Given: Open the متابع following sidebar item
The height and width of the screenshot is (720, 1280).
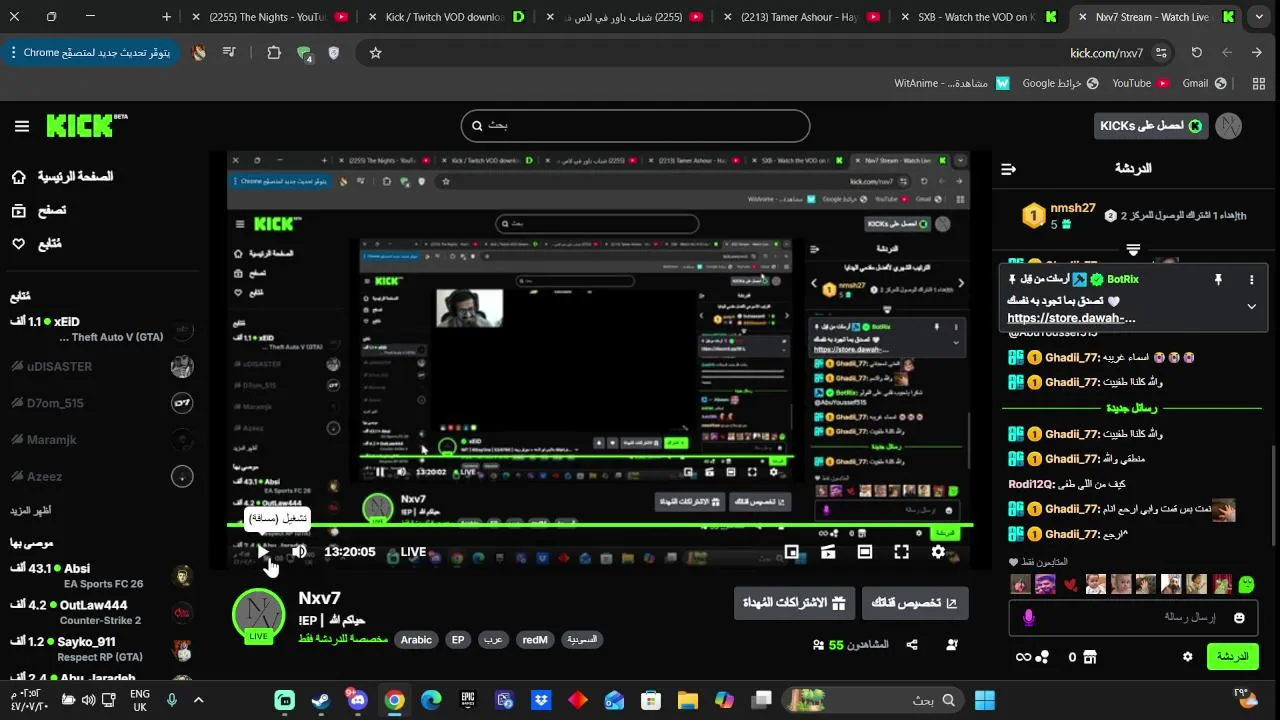Looking at the screenshot, I should (36, 244).
